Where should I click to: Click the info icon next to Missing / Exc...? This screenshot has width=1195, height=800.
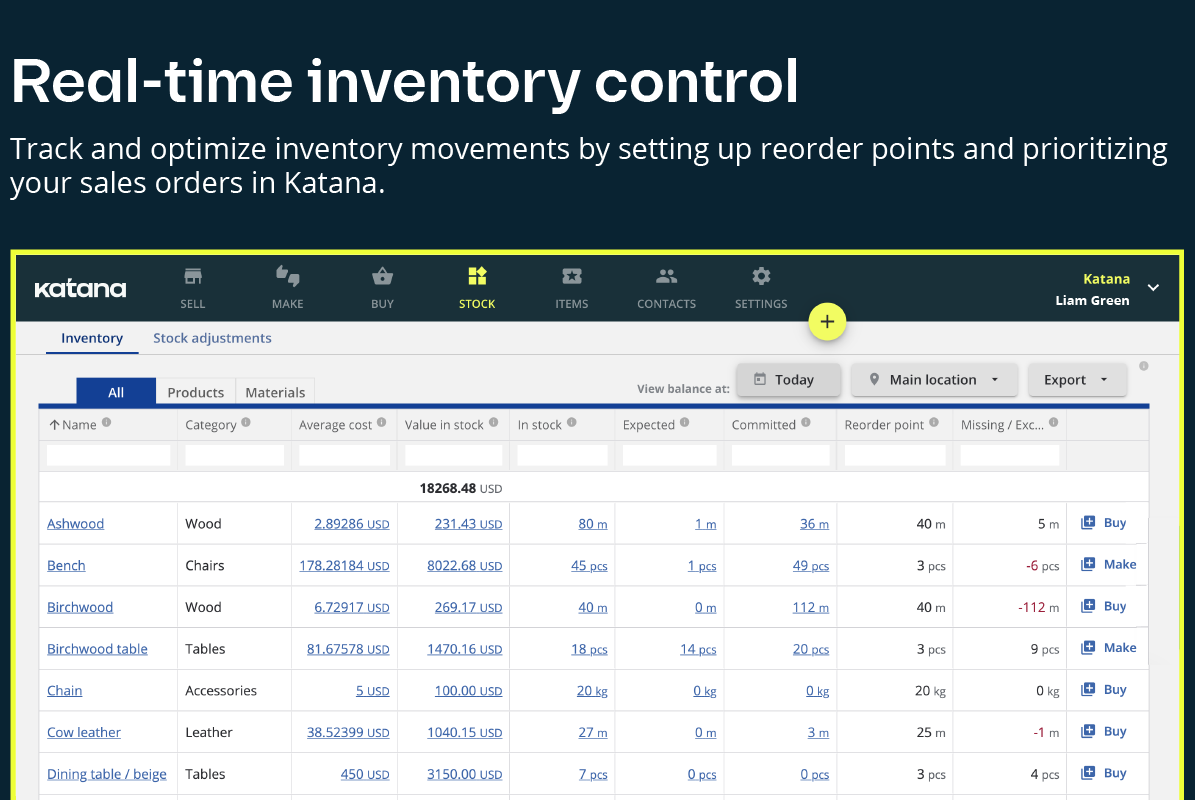[x=1053, y=422]
